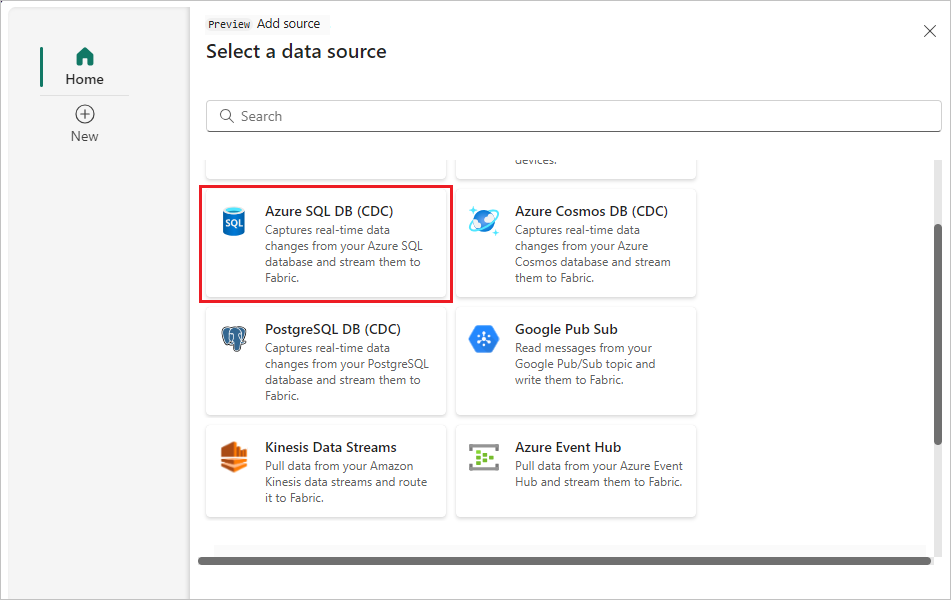Click the search magnifier icon
This screenshot has height=600, width=951.
226,116
